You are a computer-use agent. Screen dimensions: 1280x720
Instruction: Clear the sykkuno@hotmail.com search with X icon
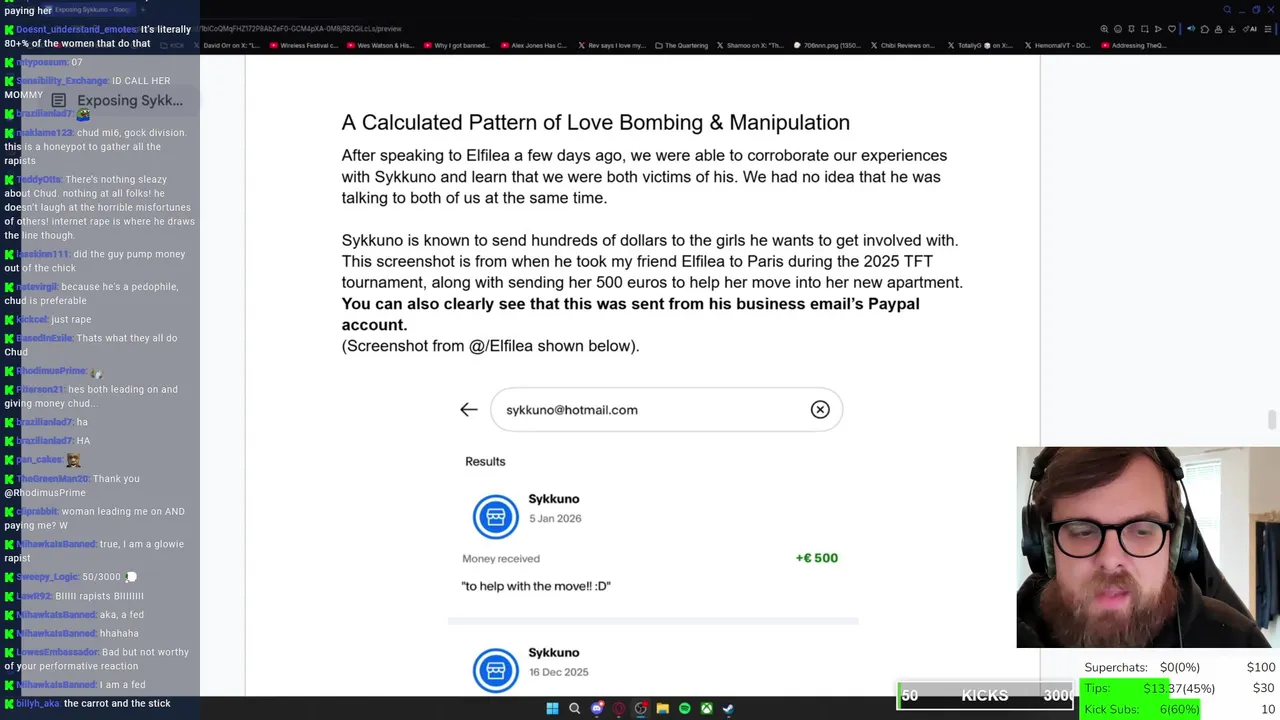820,410
